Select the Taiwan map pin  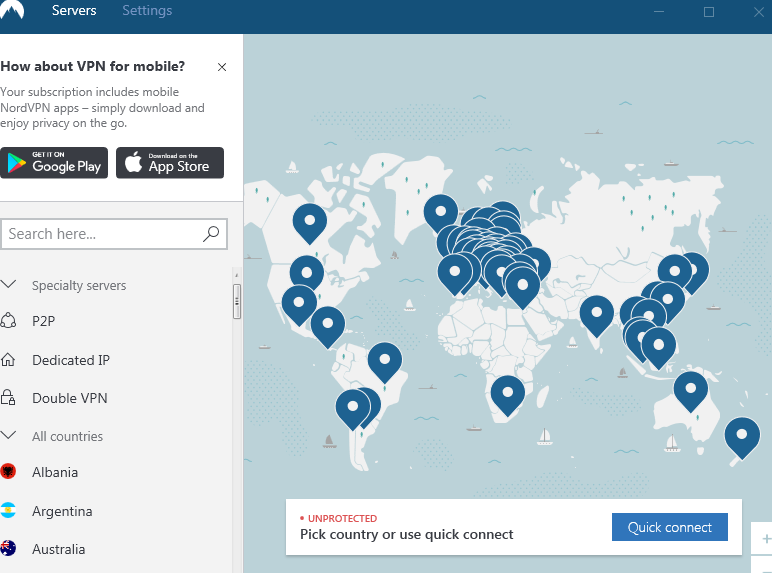[668, 302]
